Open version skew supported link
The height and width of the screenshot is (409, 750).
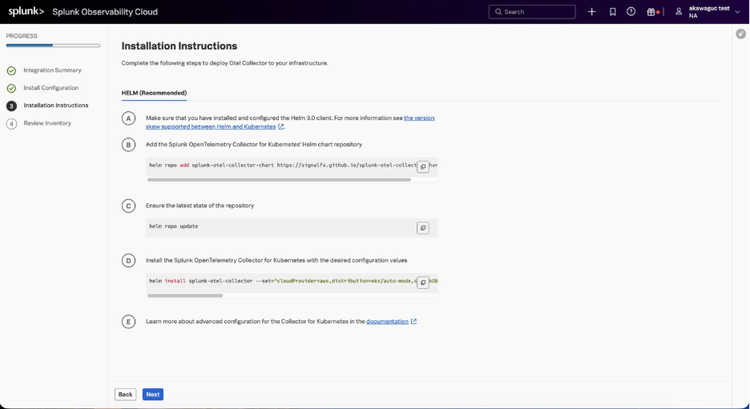pos(290,122)
